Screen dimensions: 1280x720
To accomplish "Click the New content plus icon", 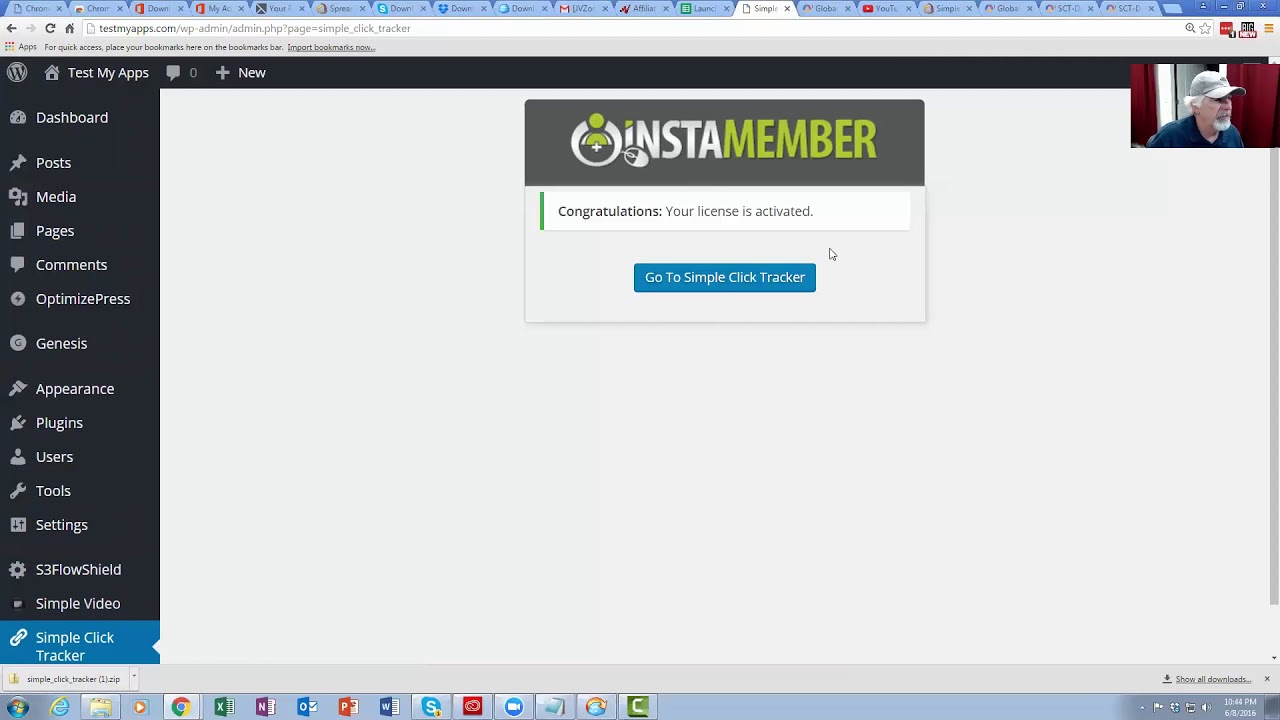I will coord(222,72).
